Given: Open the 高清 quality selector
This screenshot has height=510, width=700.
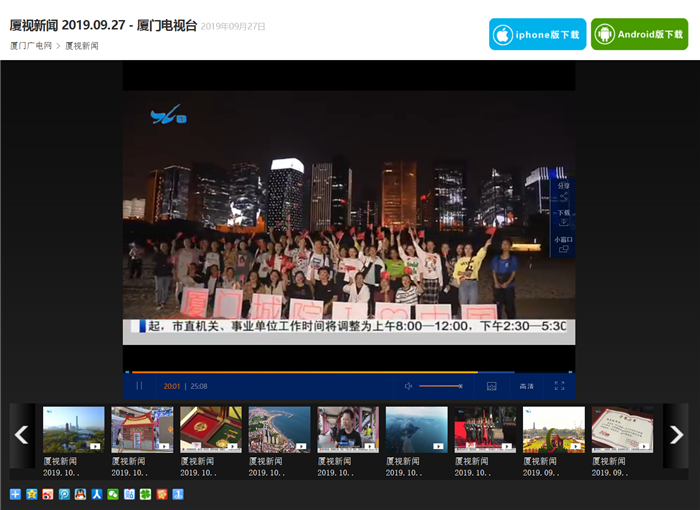Looking at the screenshot, I should pos(526,386).
